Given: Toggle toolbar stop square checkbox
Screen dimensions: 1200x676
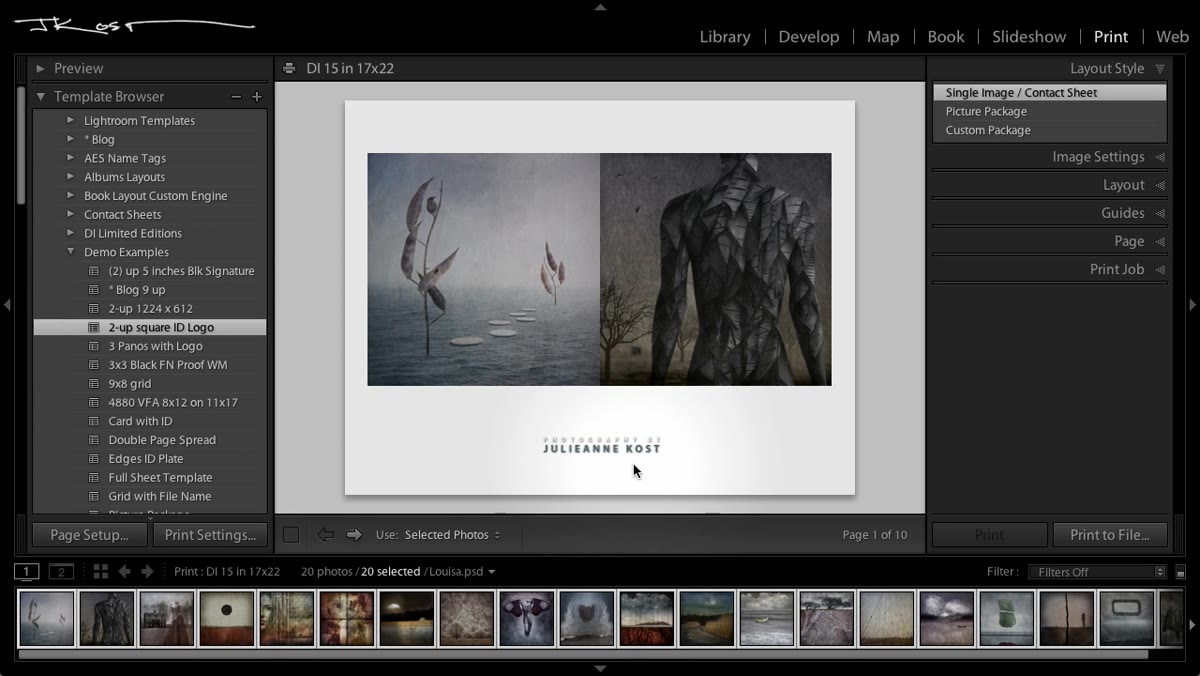Looking at the screenshot, I should pyautogui.click(x=291, y=535).
